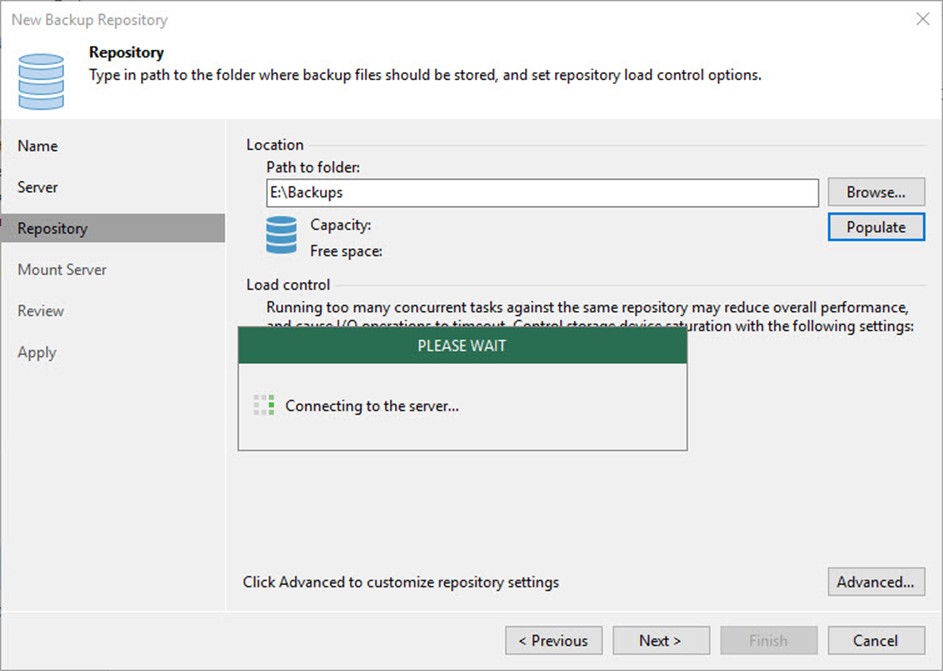Click the large Repository database icon in header
This screenshot has height=671, width=943.
41,81
